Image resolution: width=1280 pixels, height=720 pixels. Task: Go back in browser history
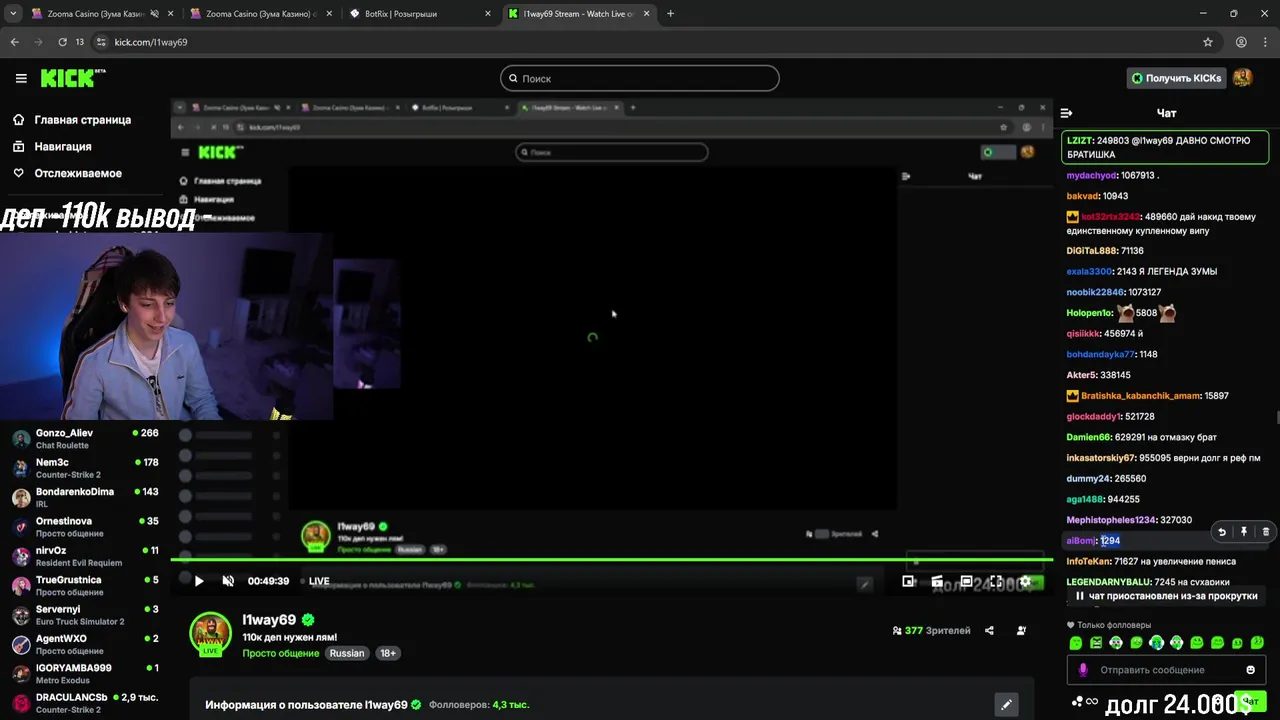[14, 42]
